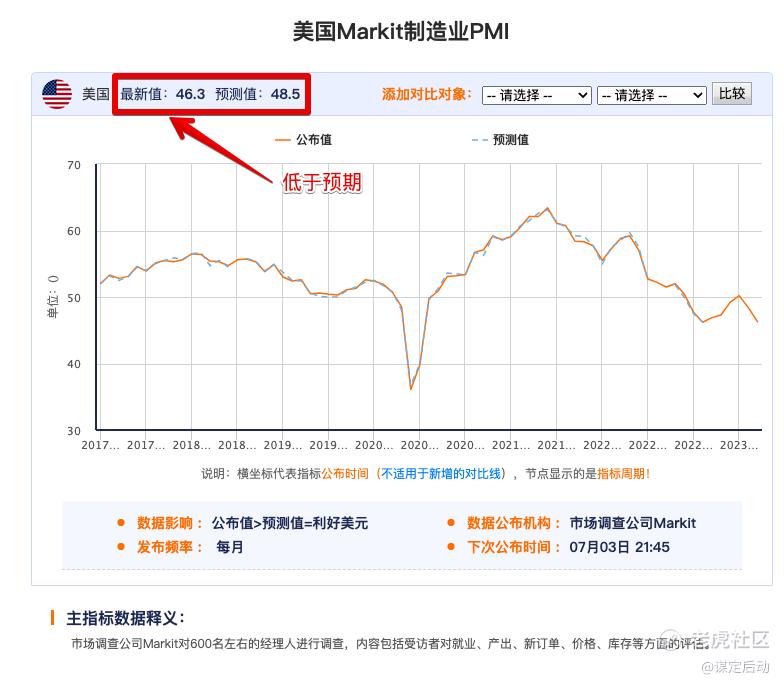Screen dimensions: 784x685
Task: Click the last x-axis label 2023...
Action: tap(738, 445)
